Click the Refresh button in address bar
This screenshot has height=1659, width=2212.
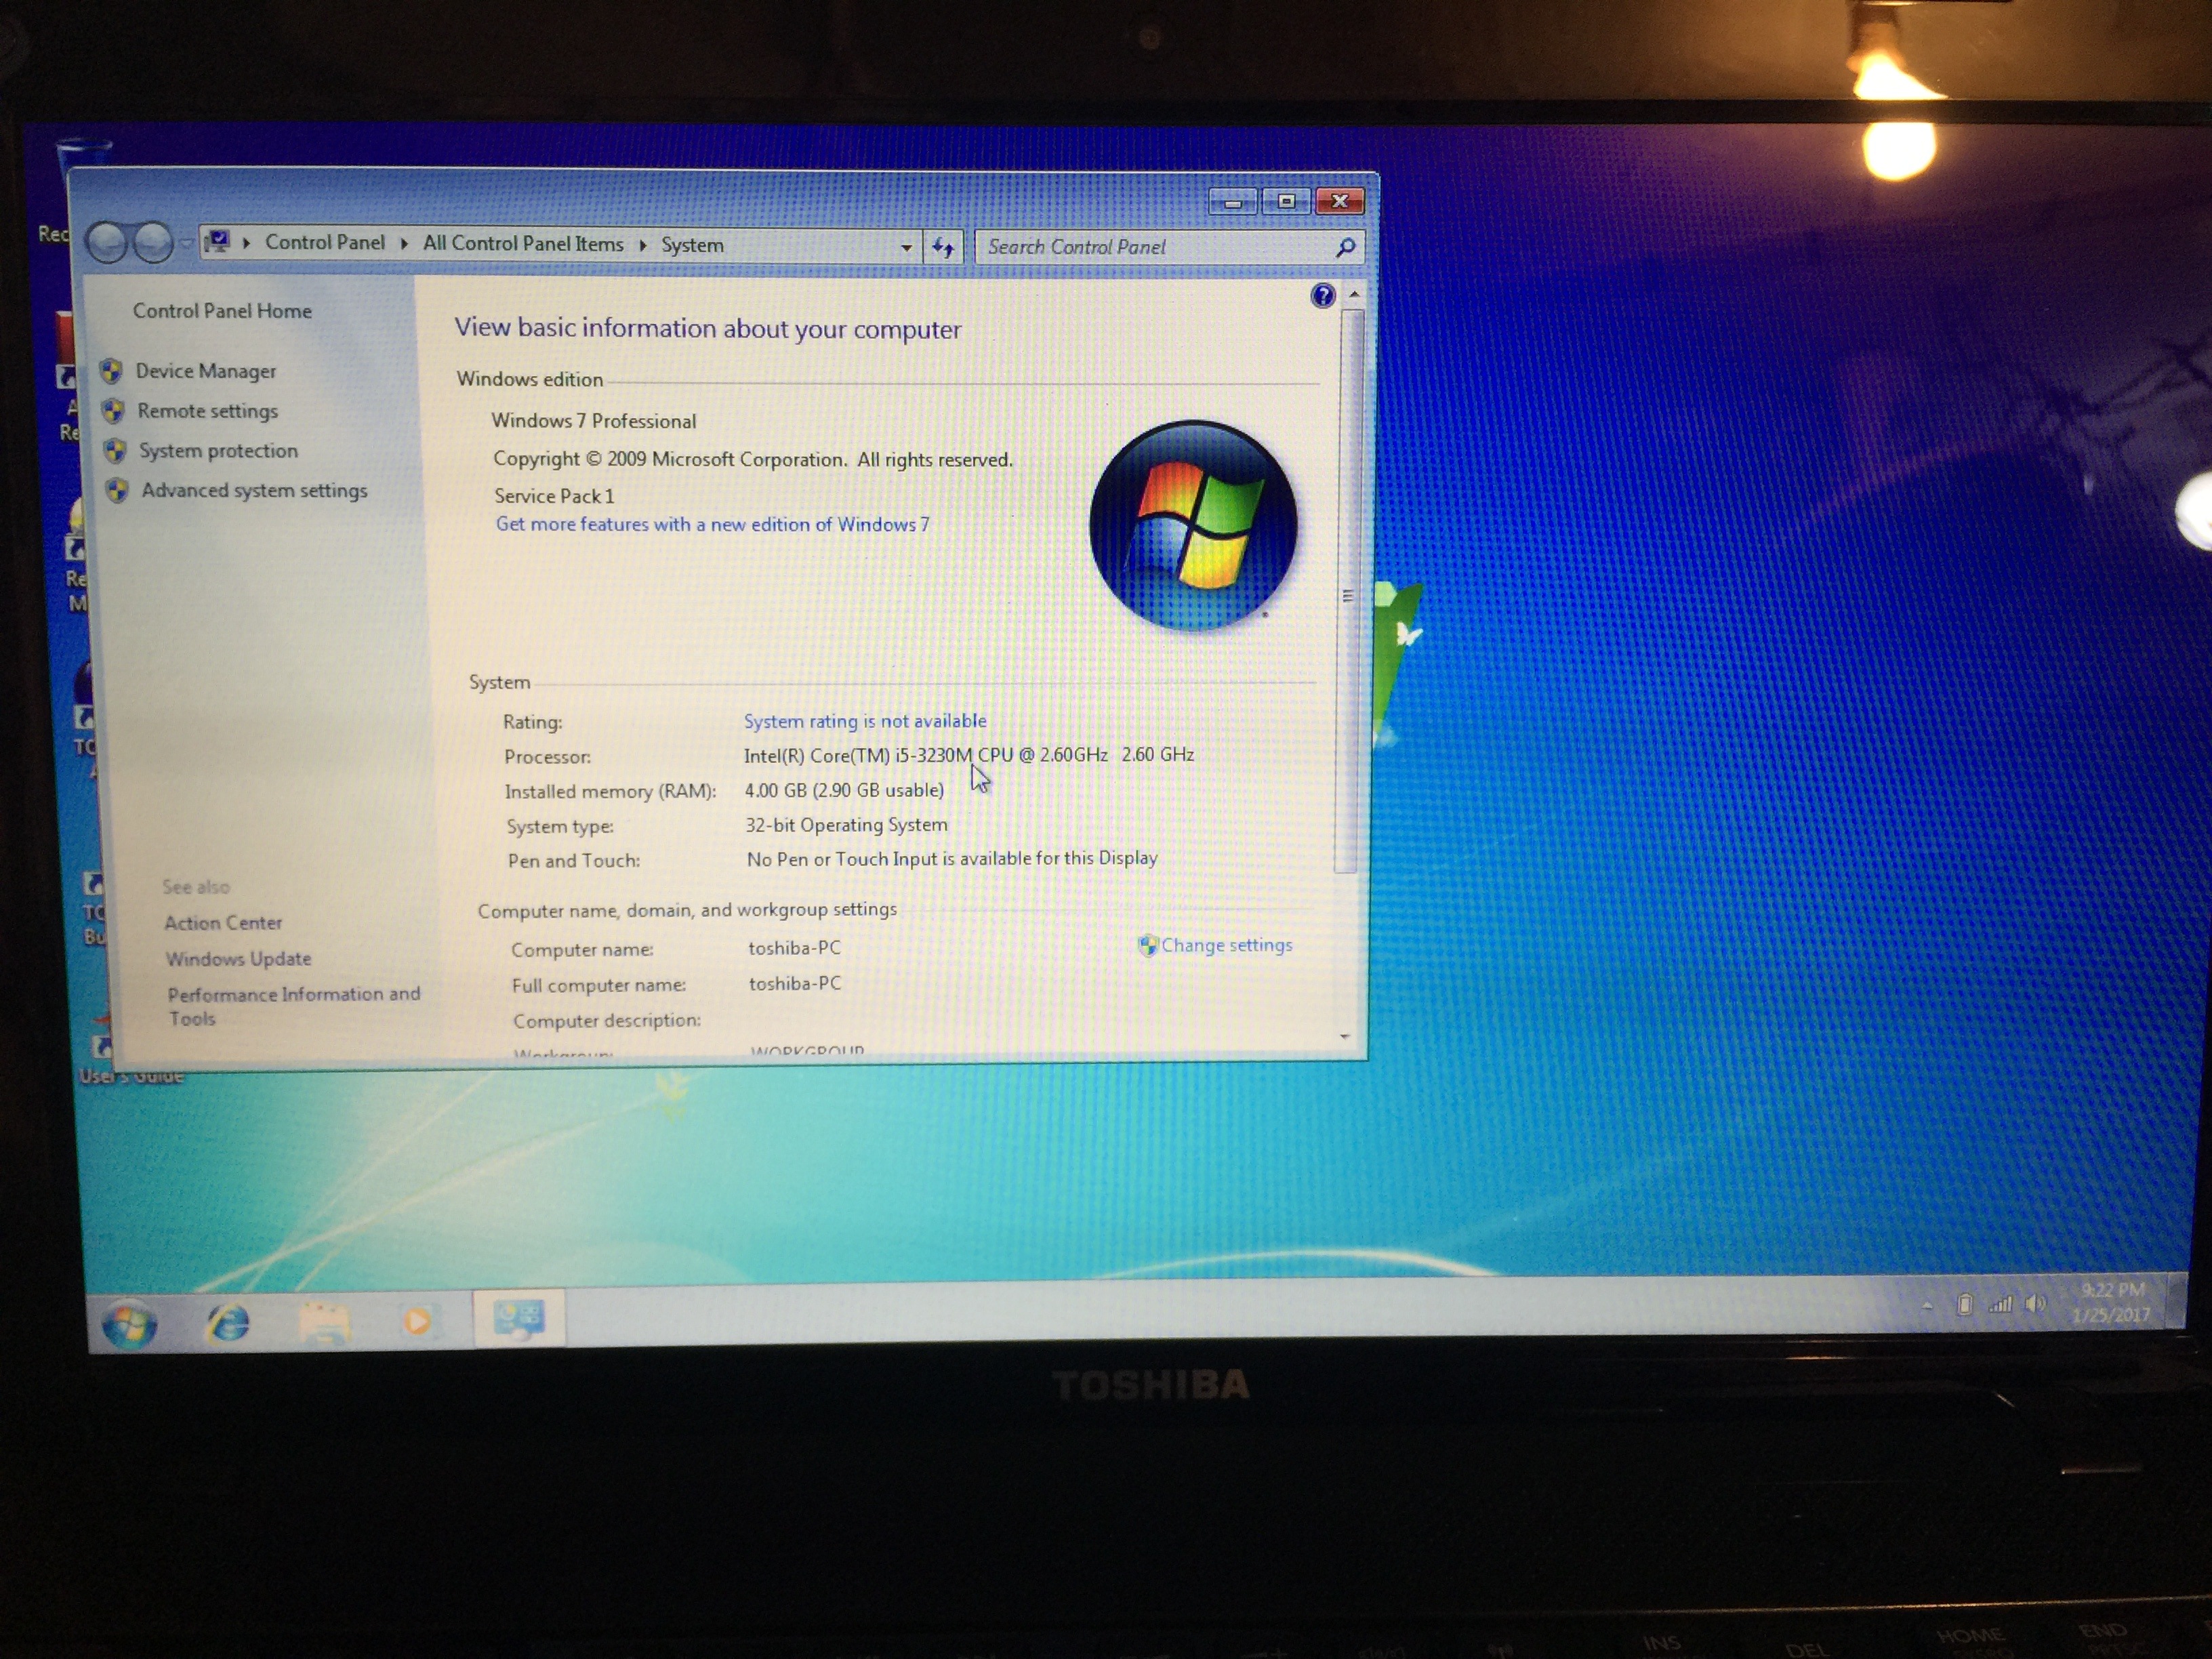tap(943, 247)
